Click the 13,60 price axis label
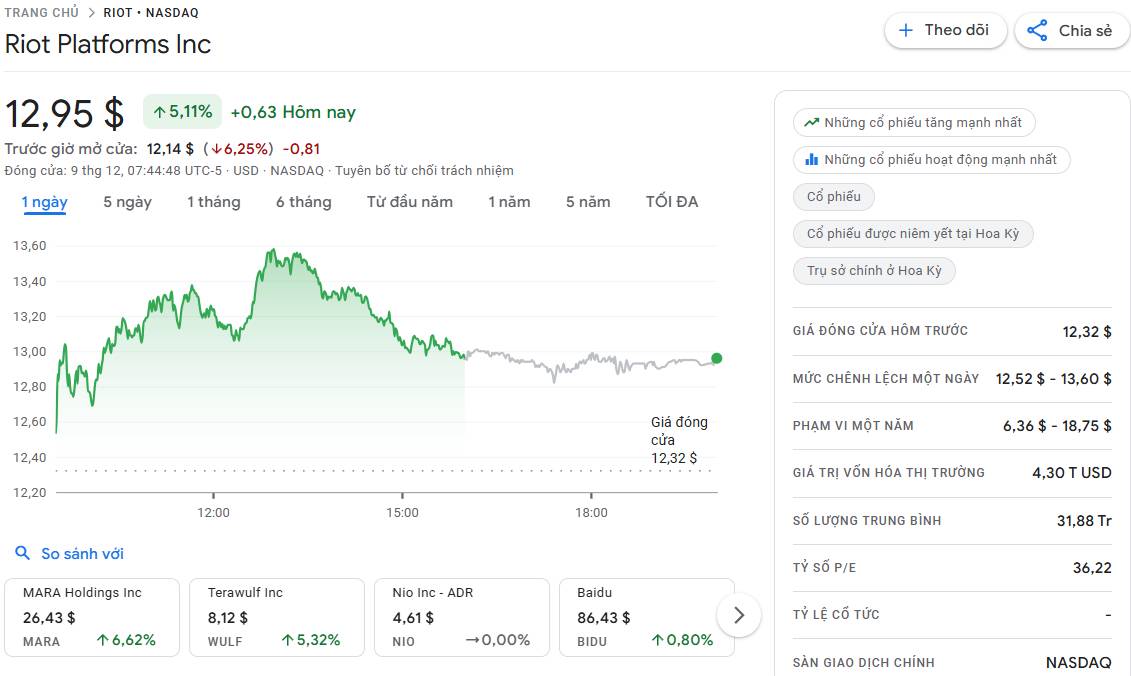 coord(30,246)
